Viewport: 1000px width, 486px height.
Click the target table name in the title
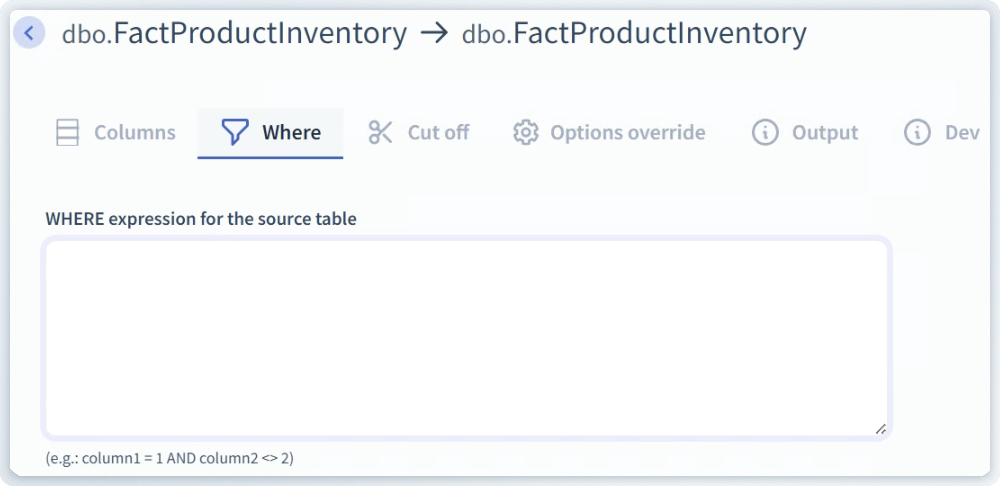(634, 34)
